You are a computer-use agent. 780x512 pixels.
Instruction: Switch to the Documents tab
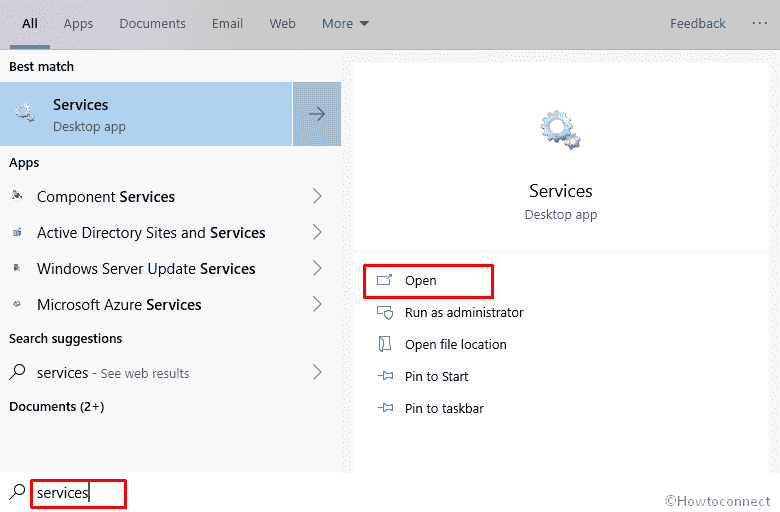click(x=152, y=23)
